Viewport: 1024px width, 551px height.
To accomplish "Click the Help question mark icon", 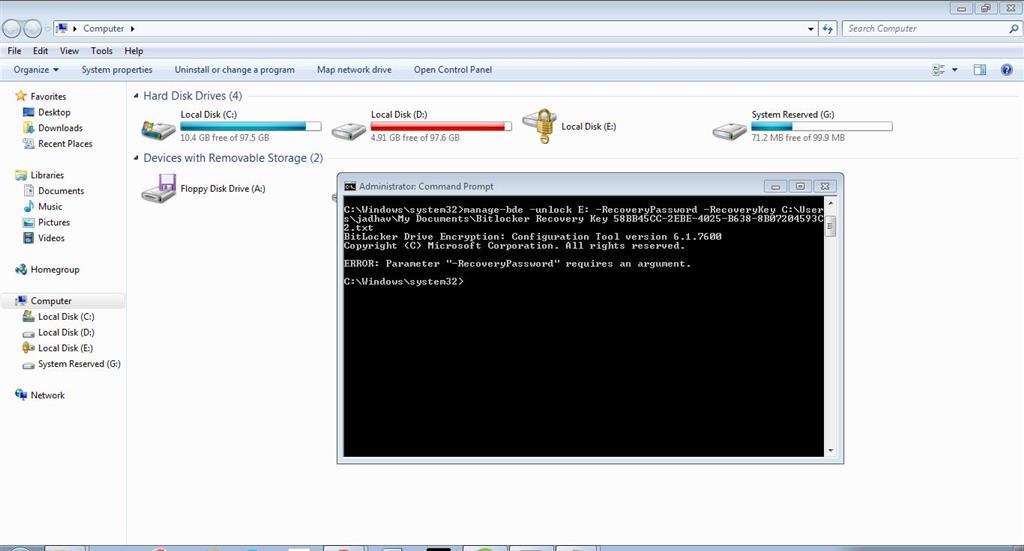I will tap(1006, 69).
